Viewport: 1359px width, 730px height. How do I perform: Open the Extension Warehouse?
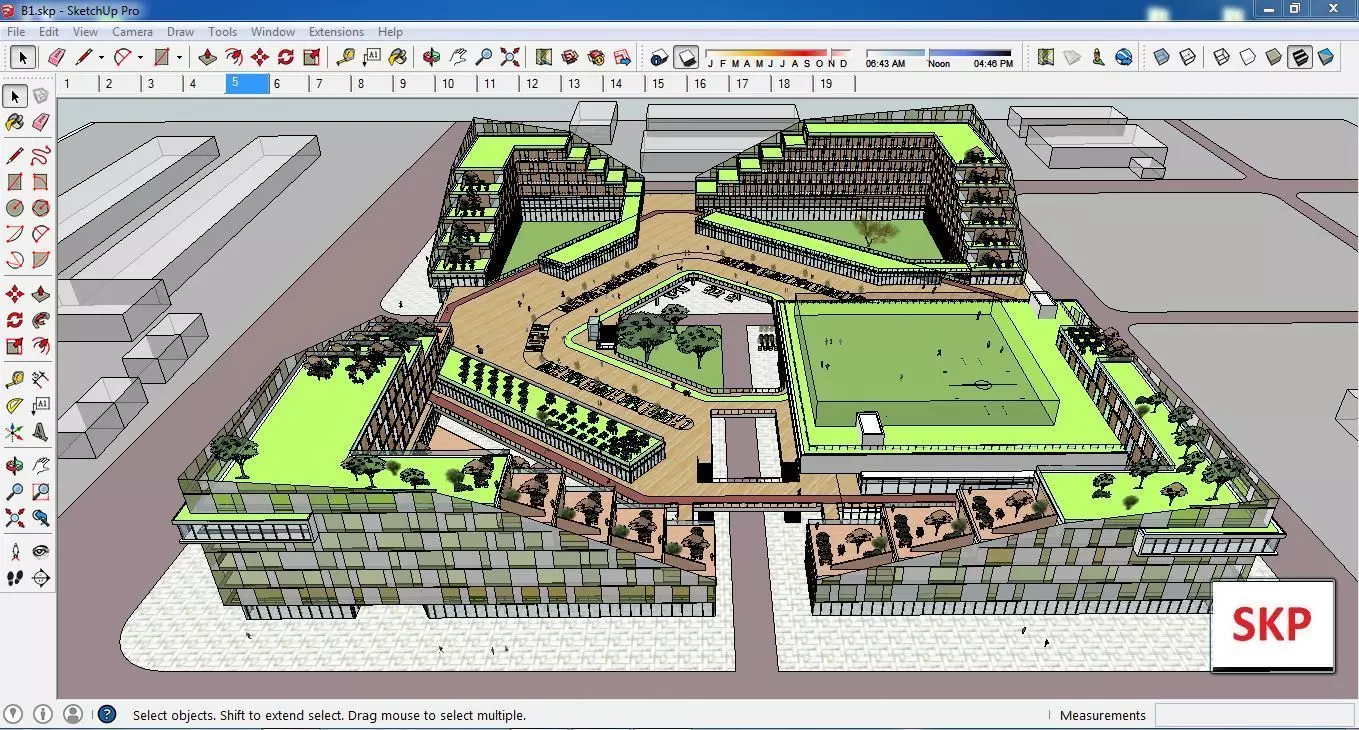pyautogui.click(x=596, y=57)
